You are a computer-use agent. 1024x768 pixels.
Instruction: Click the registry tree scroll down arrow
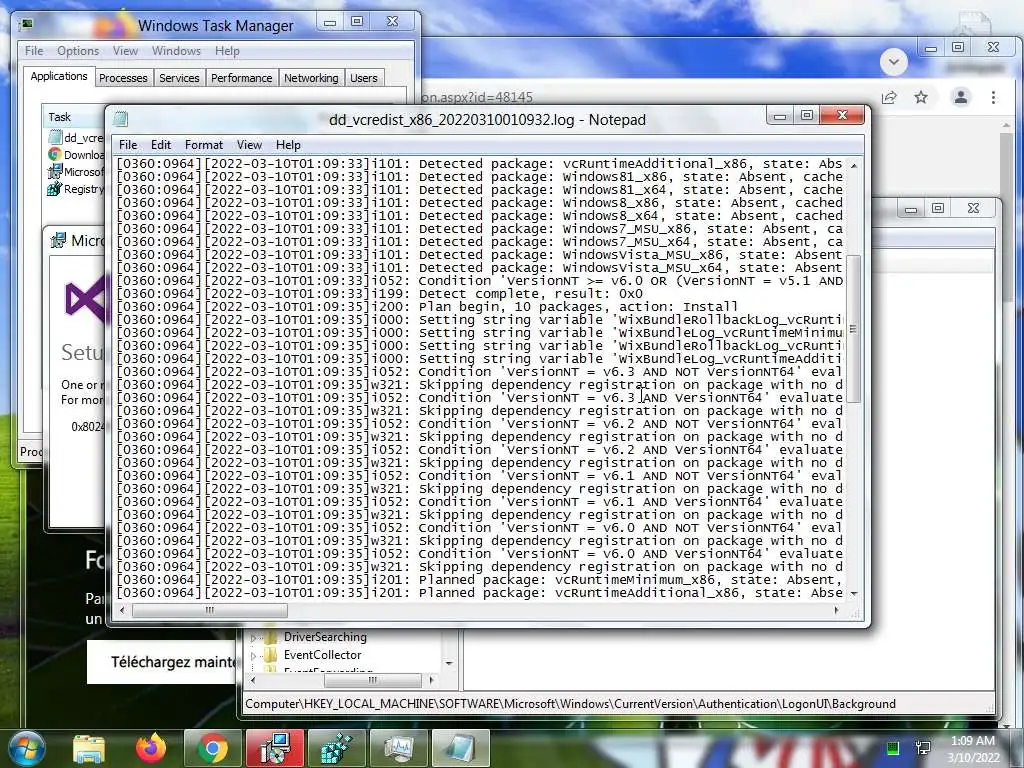(x=449, y=664)
